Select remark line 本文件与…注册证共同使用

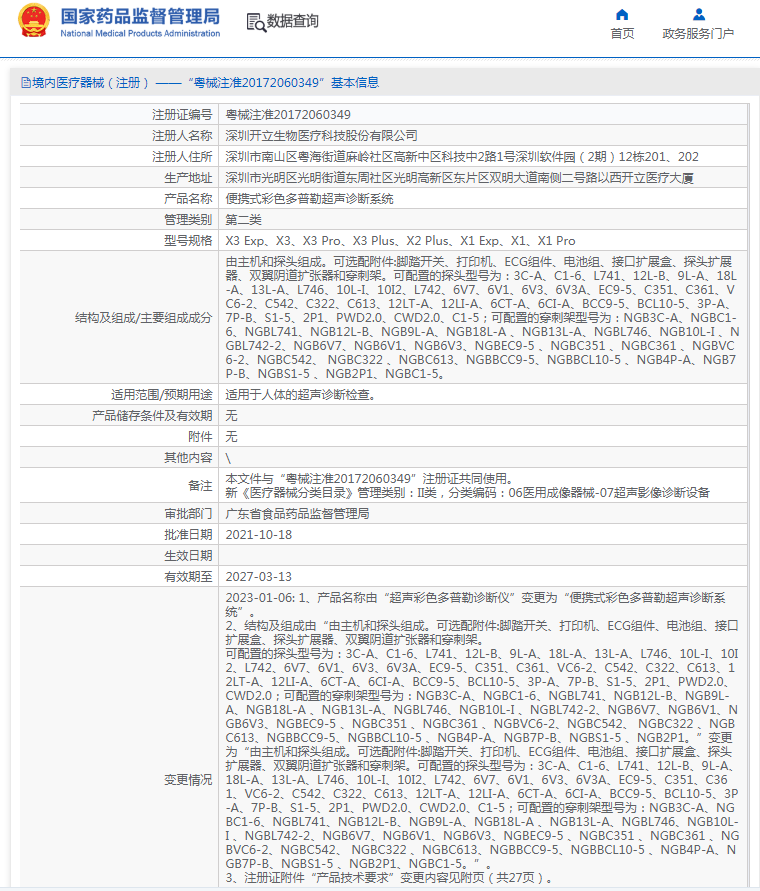pos(369,479)
